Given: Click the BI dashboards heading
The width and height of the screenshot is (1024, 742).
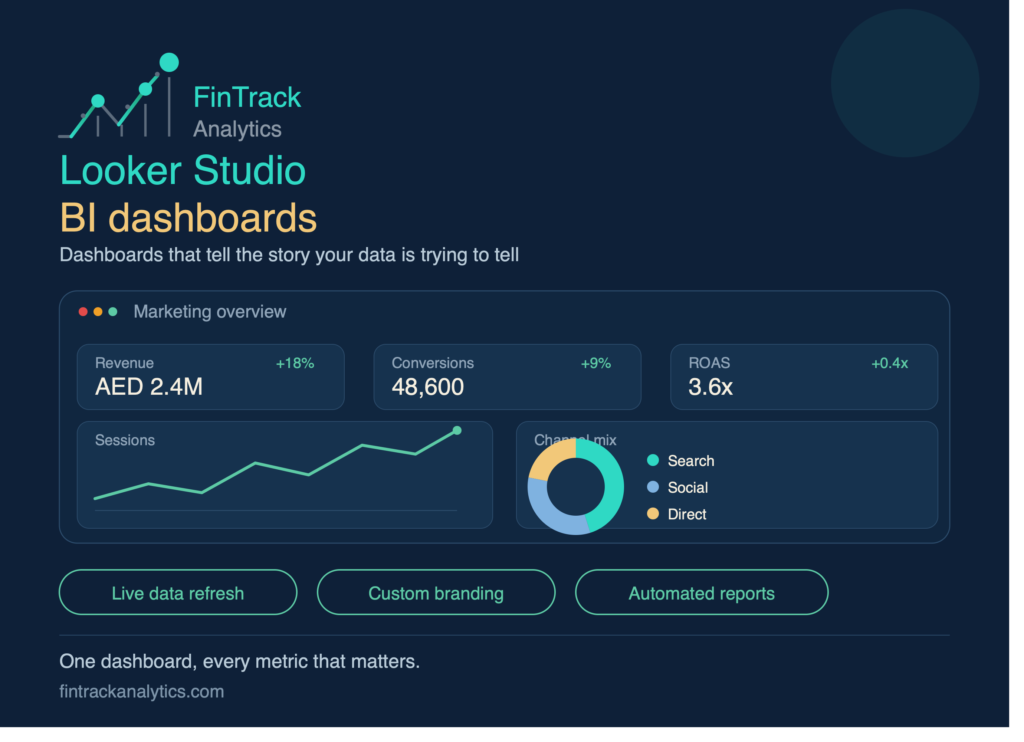Looking at the screenshot, I should (x=188, y=218).
